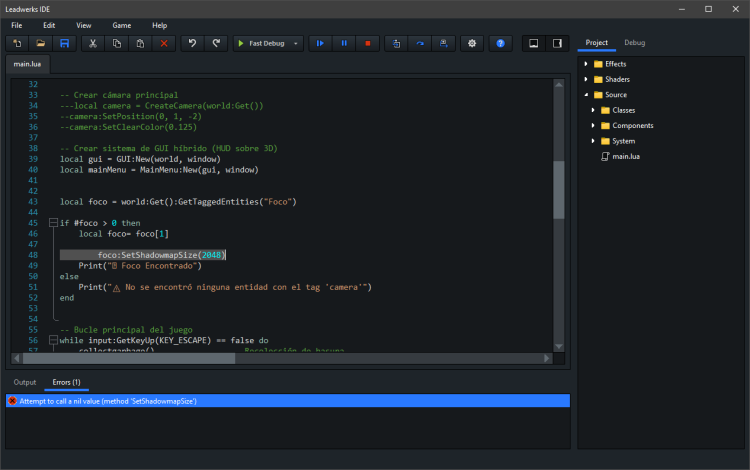Open settings with the gear icon

[x=472, y=44]
